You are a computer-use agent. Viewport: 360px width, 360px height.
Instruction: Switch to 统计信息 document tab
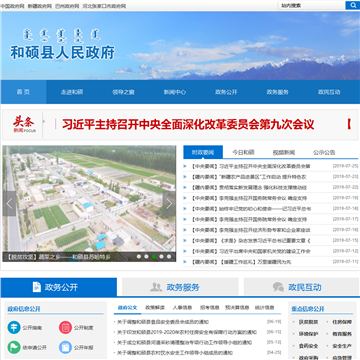264,308
